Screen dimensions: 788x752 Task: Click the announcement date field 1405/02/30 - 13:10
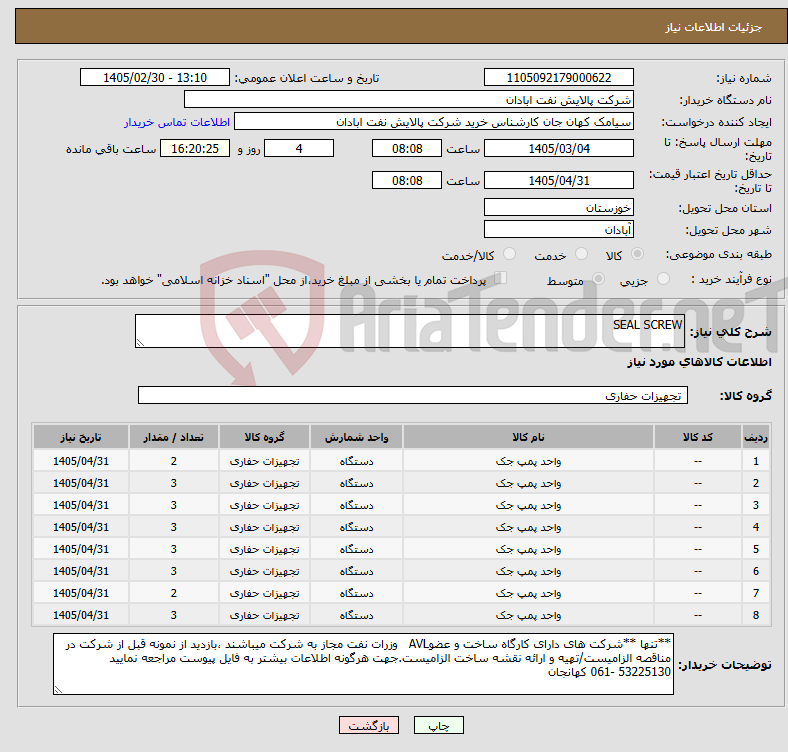coord(155,77)
